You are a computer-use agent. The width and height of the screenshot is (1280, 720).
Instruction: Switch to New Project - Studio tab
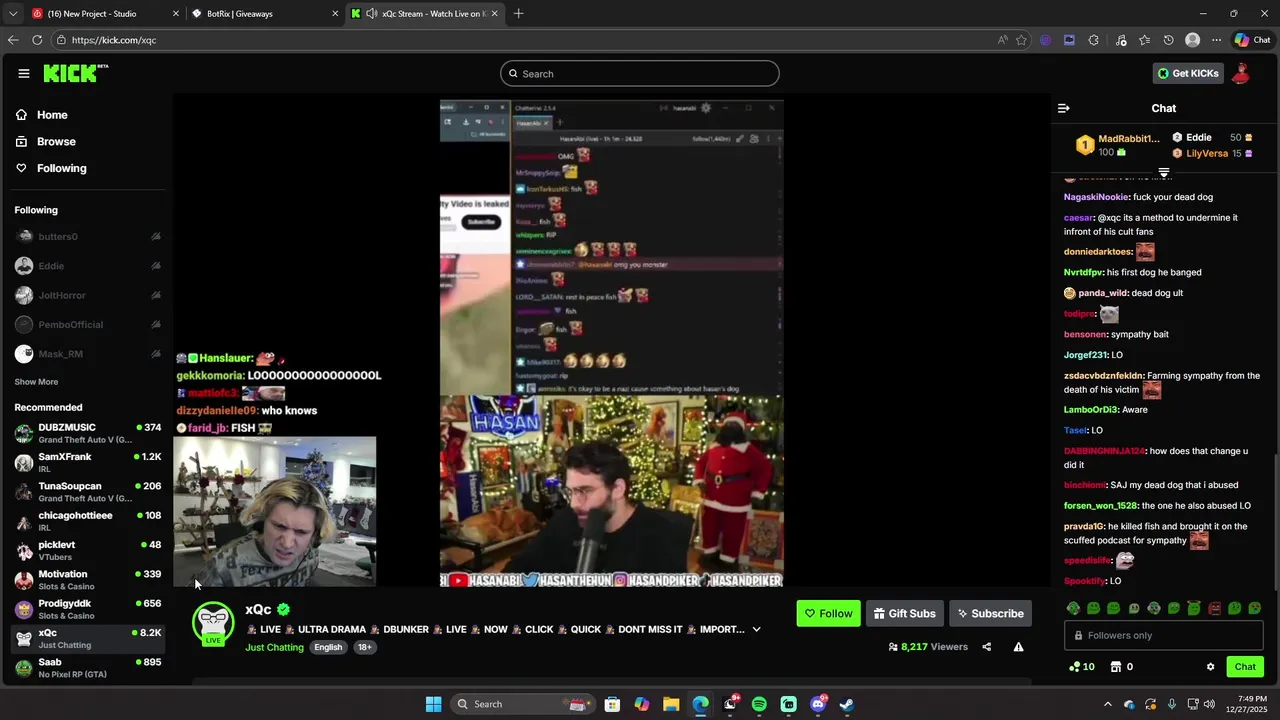point(104,14)
